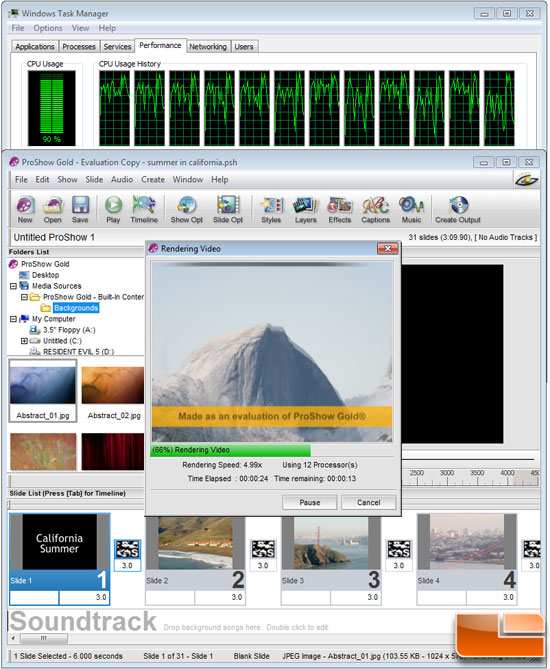Start playback with the Play icon
The height and width of the screenshot is (669, 550).
(x=113, y=209)
